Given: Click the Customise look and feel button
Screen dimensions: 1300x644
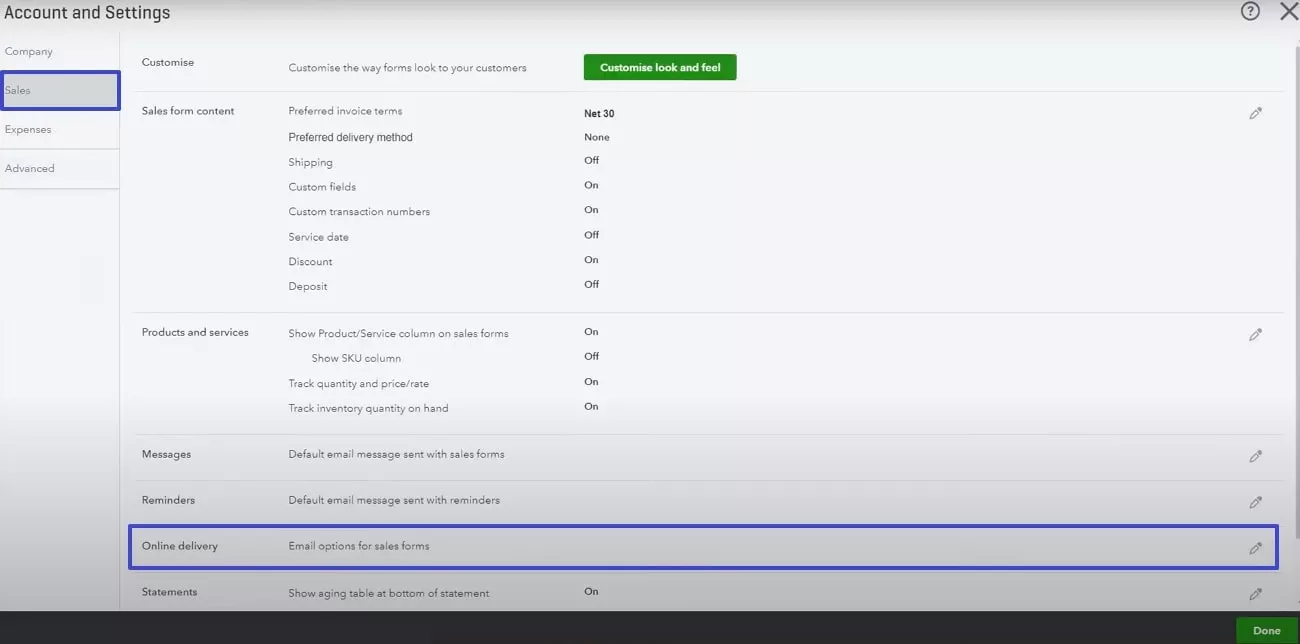Looking at the screenshot, I should (x=659, y=66).
